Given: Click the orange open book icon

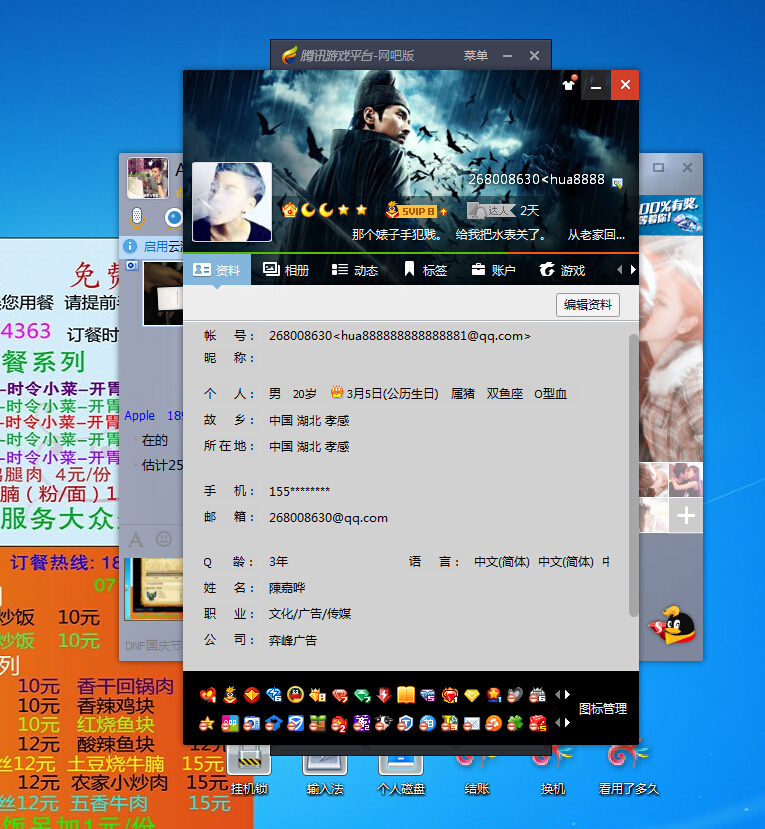Looking at the screenshot, I should [x=406, y=695].
